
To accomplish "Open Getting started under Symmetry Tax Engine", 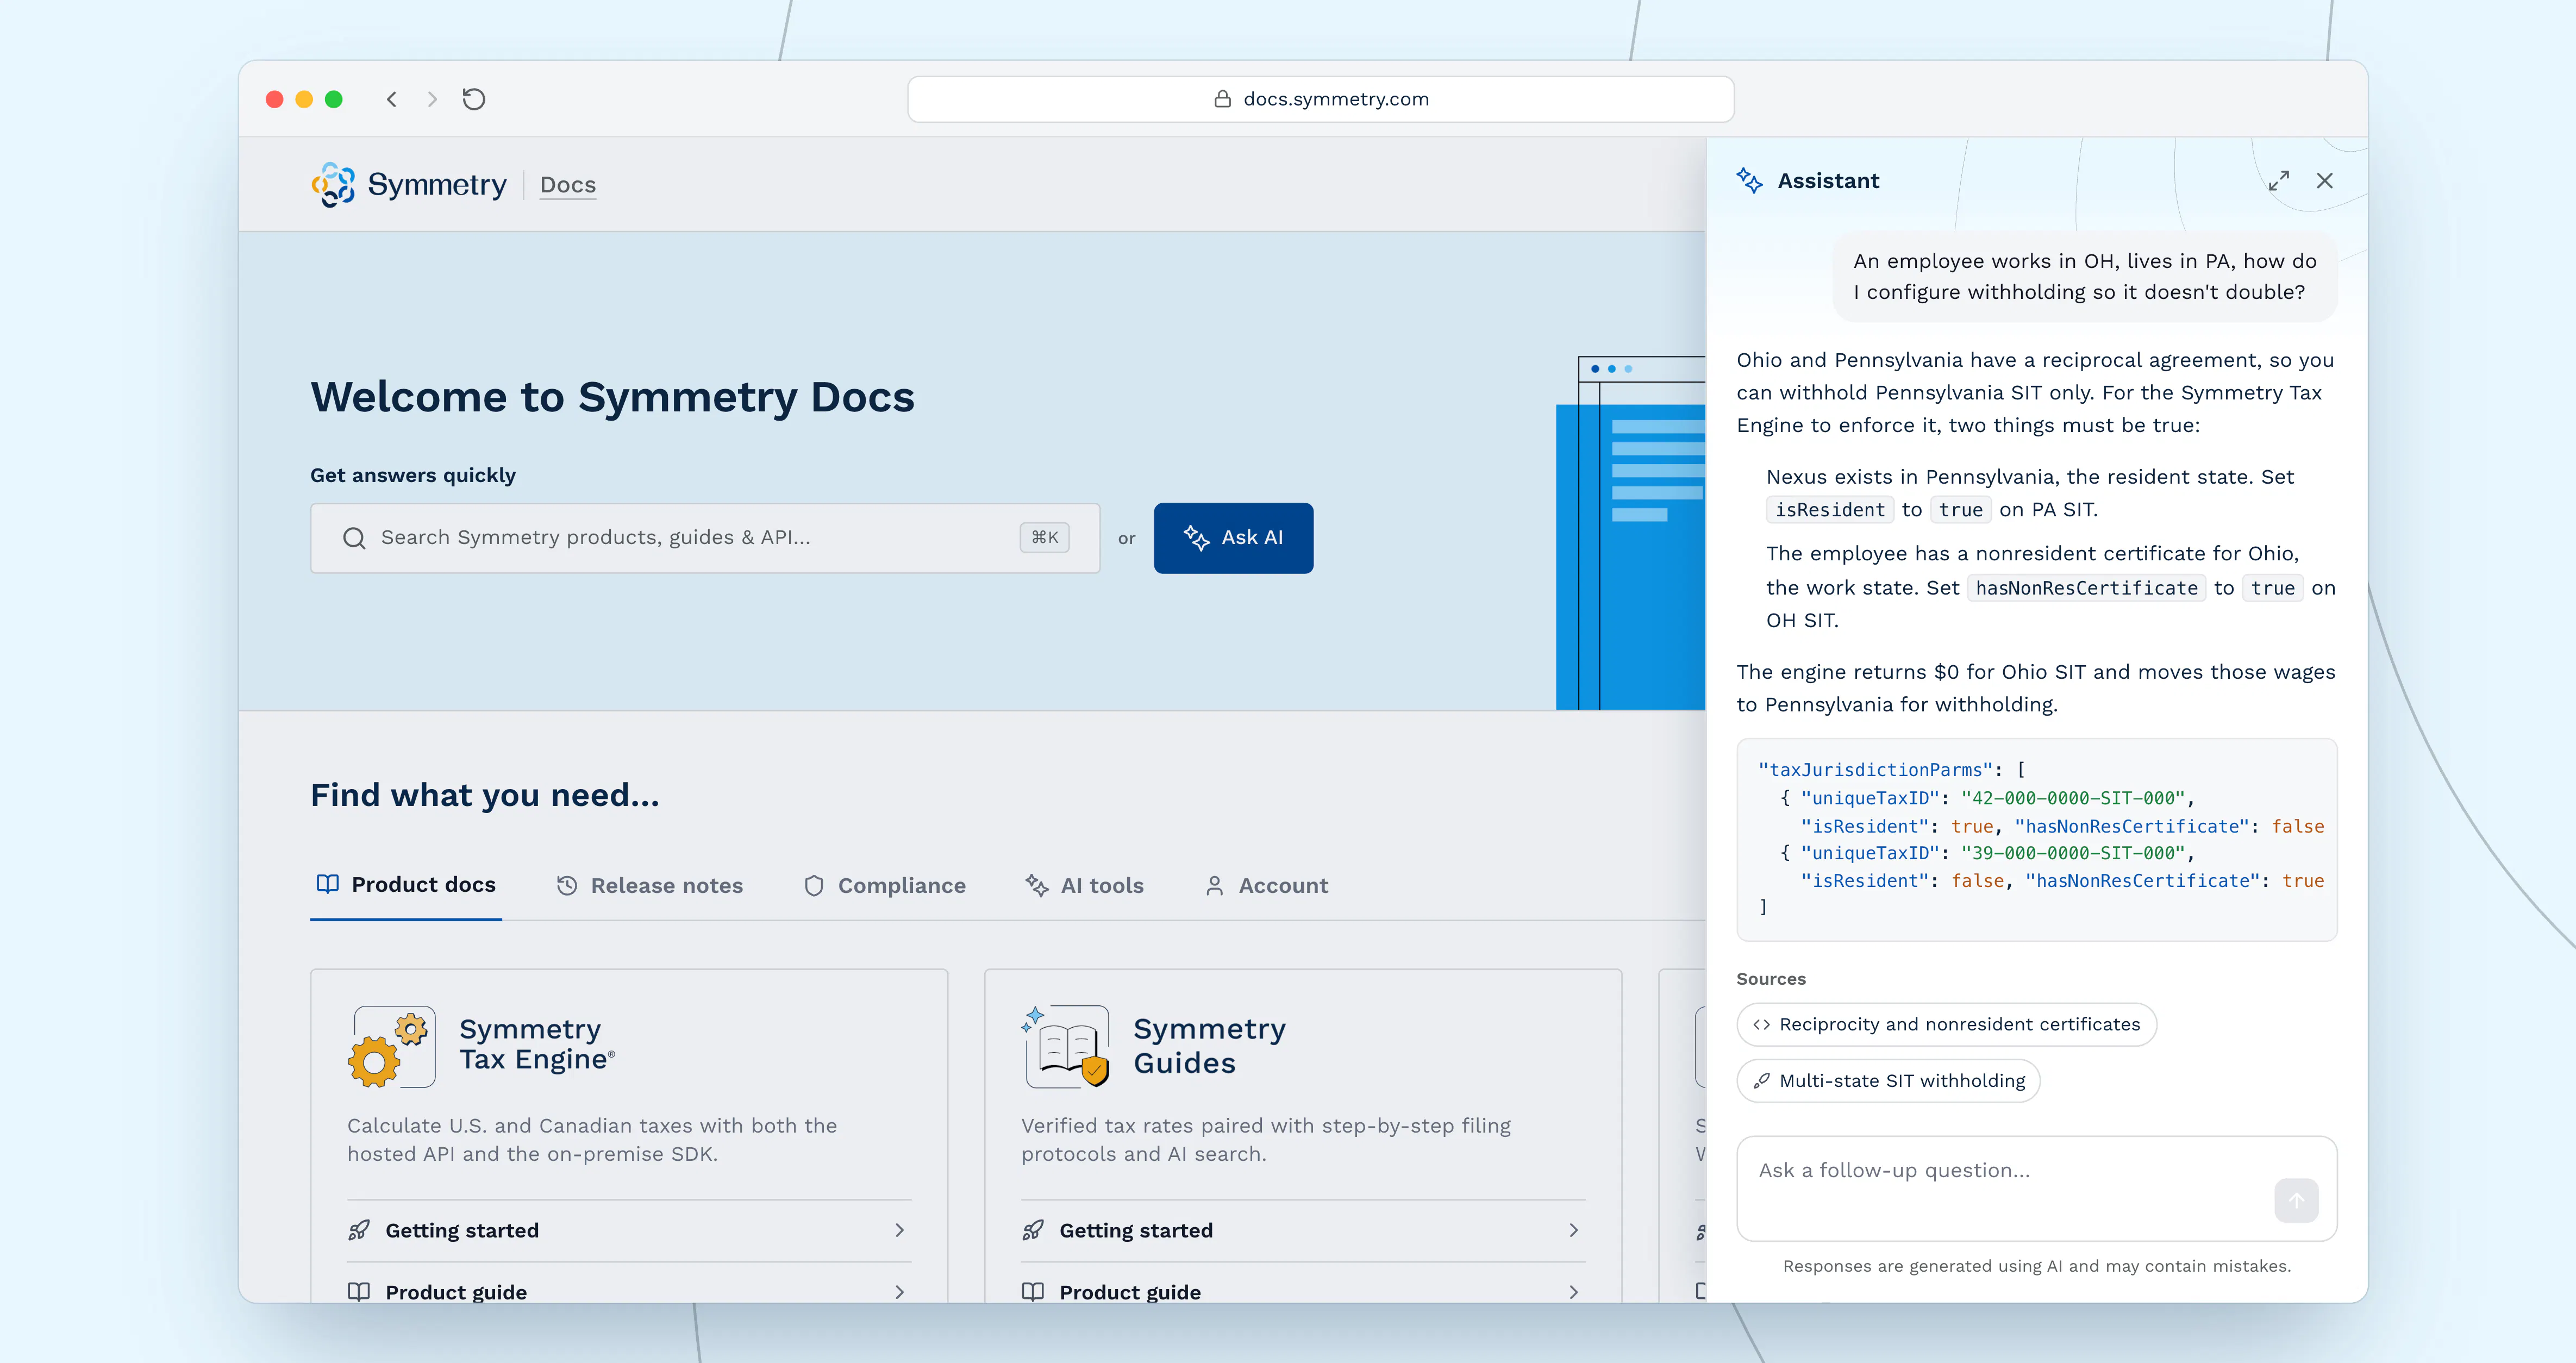I will (x=629, y=1231).
